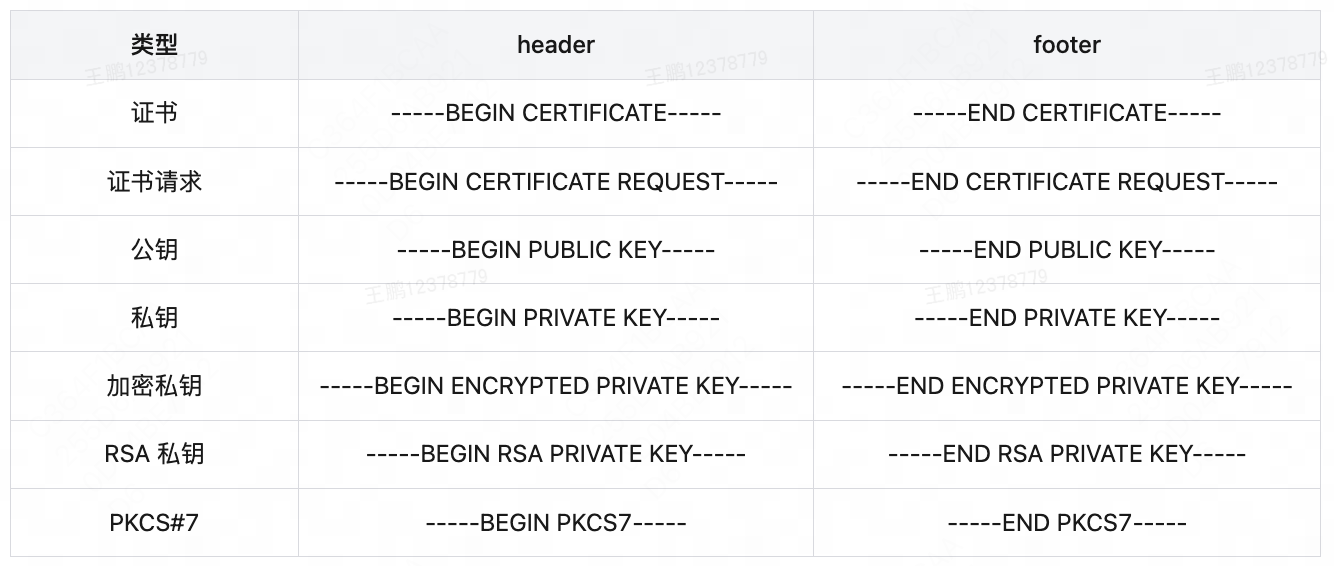The height and width of the screenshot is (566, 1334).
Task: Select the 证书 row label cell
Action: tap(154, 113)
